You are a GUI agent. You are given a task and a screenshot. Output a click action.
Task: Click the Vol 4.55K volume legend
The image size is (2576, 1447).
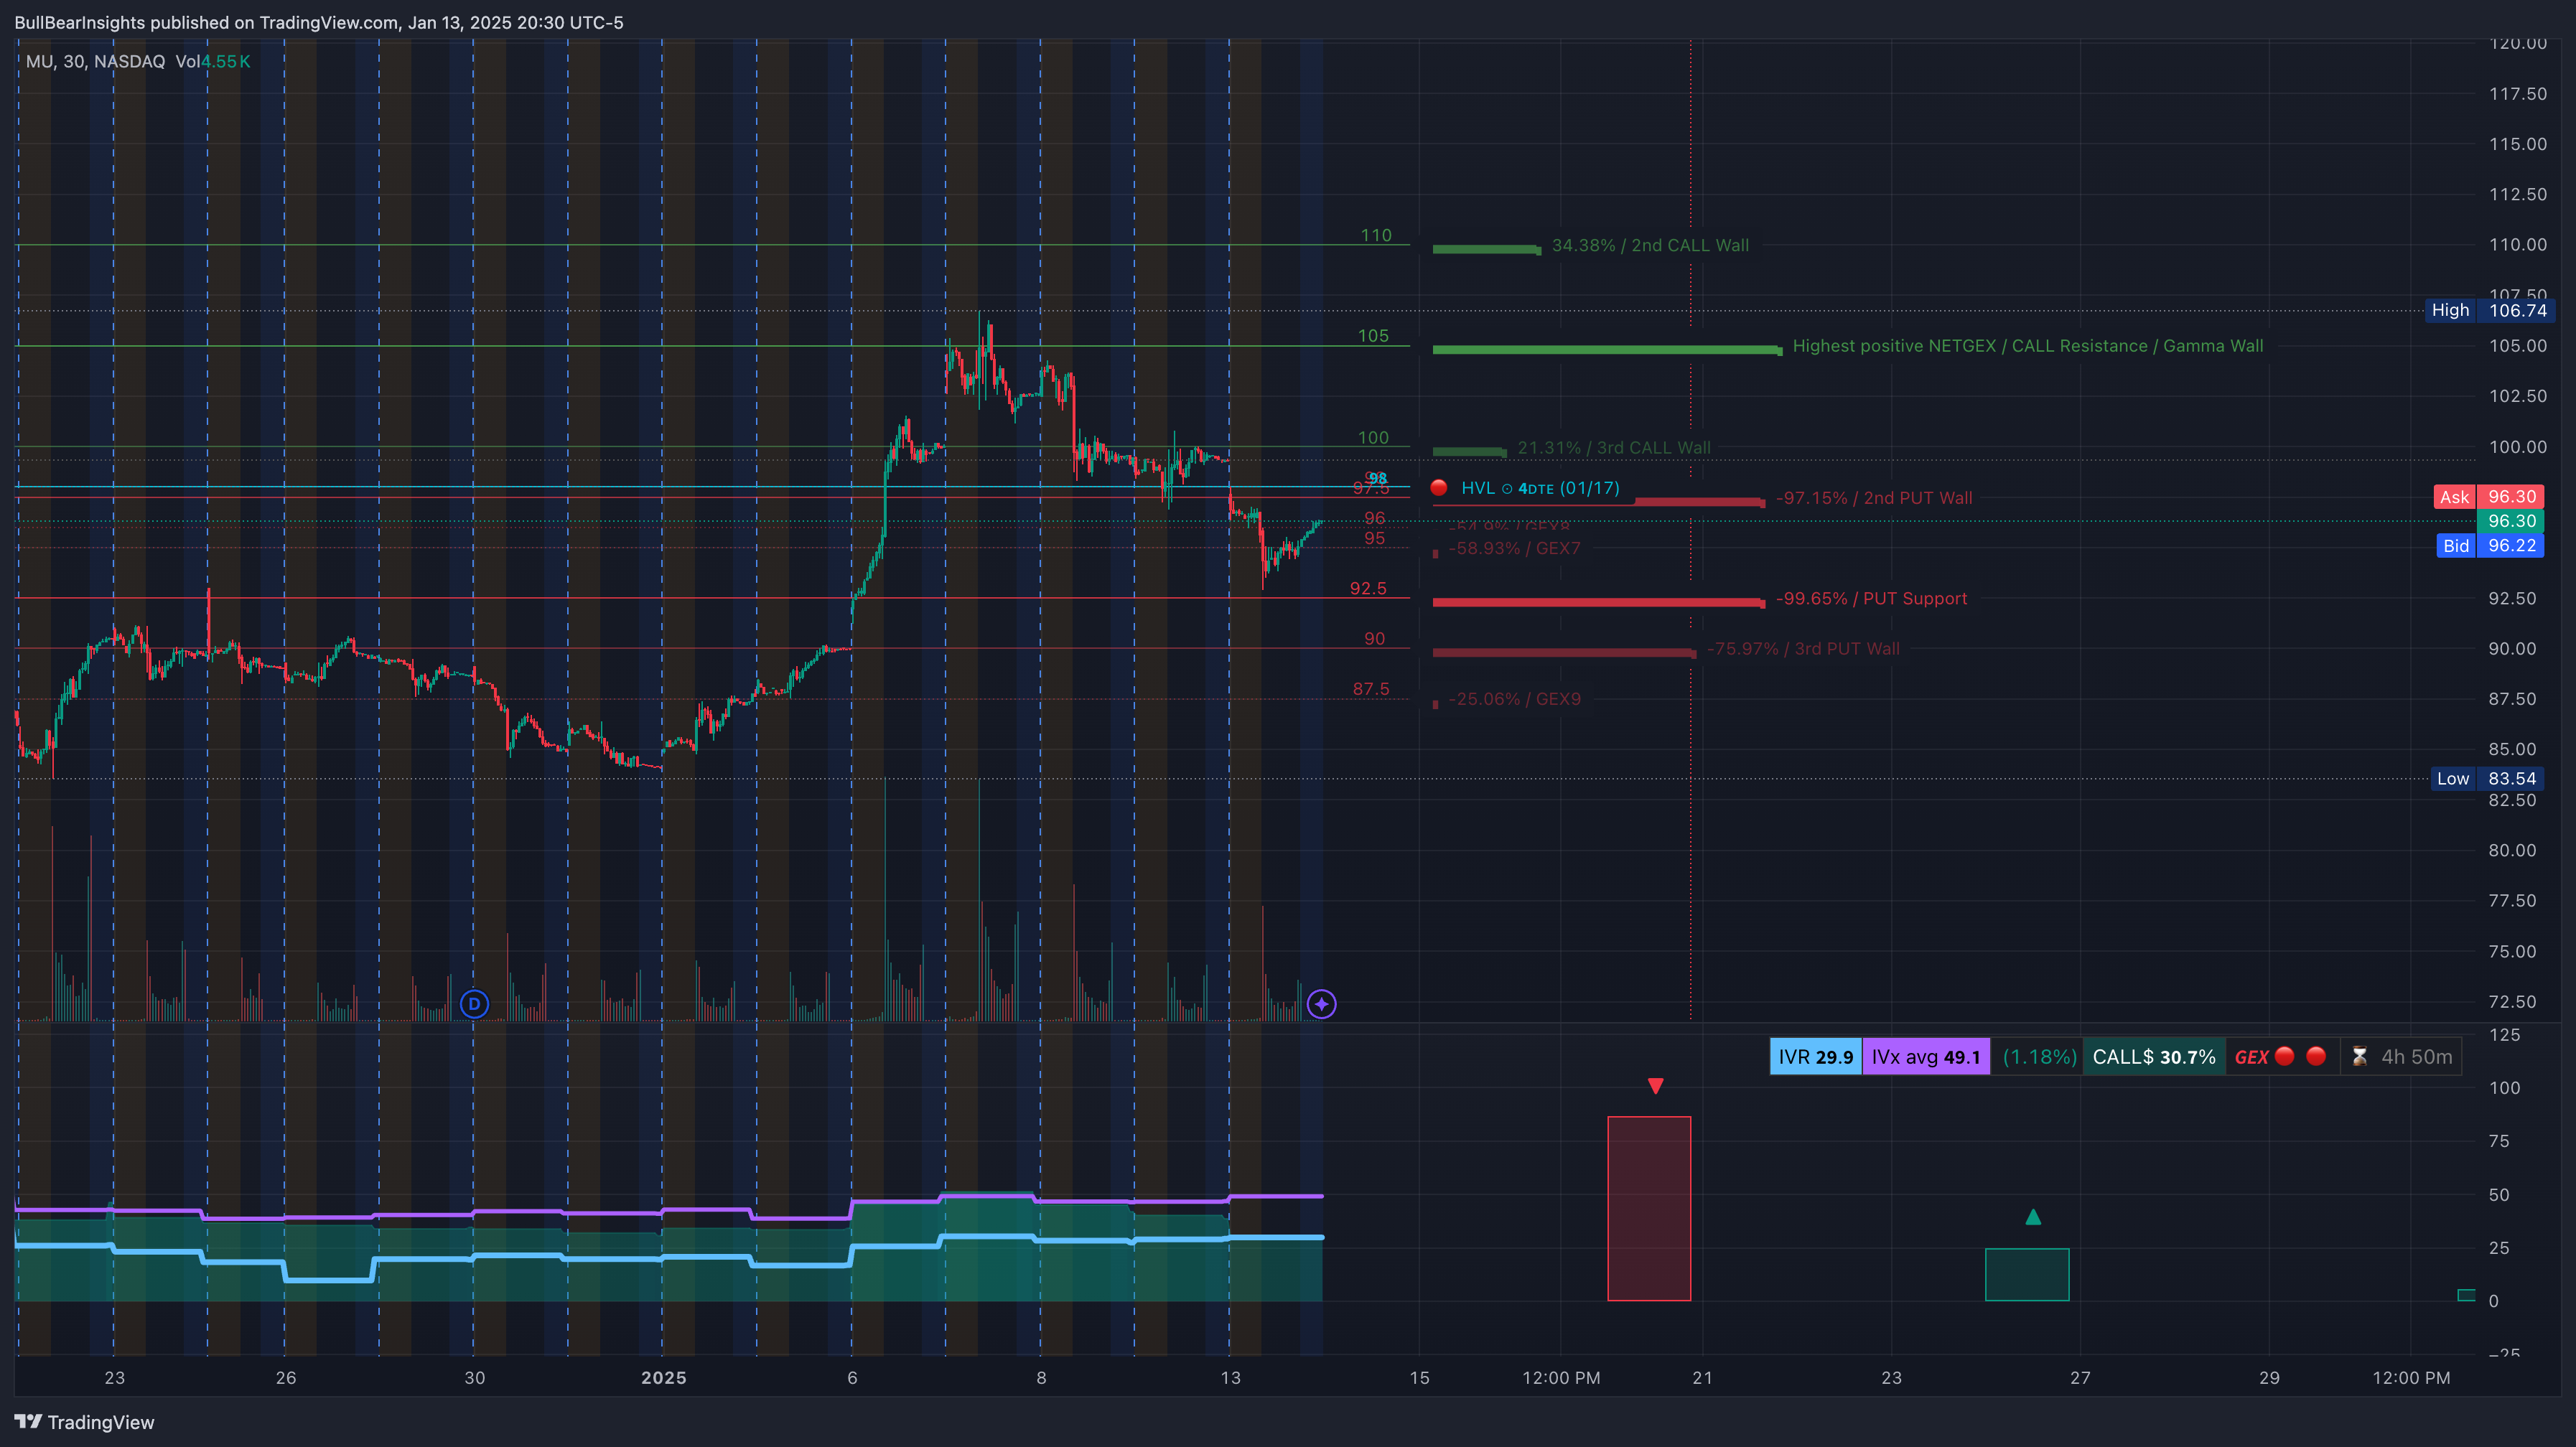(x=212, y=62)
